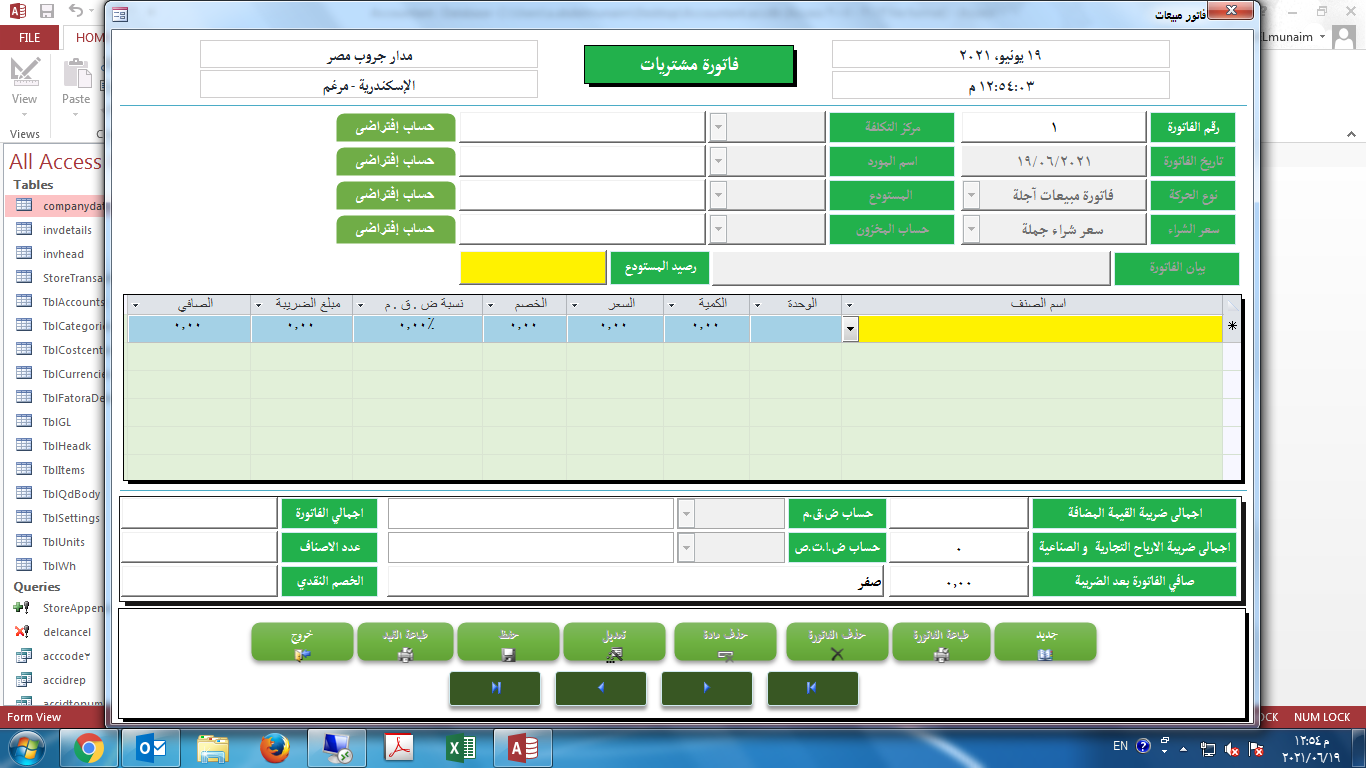The height and width of the screenshot is (768, 1366).
Task: Open the حساب ض.ق.م VAT account dropdown
Action: [x=686, y=513]
